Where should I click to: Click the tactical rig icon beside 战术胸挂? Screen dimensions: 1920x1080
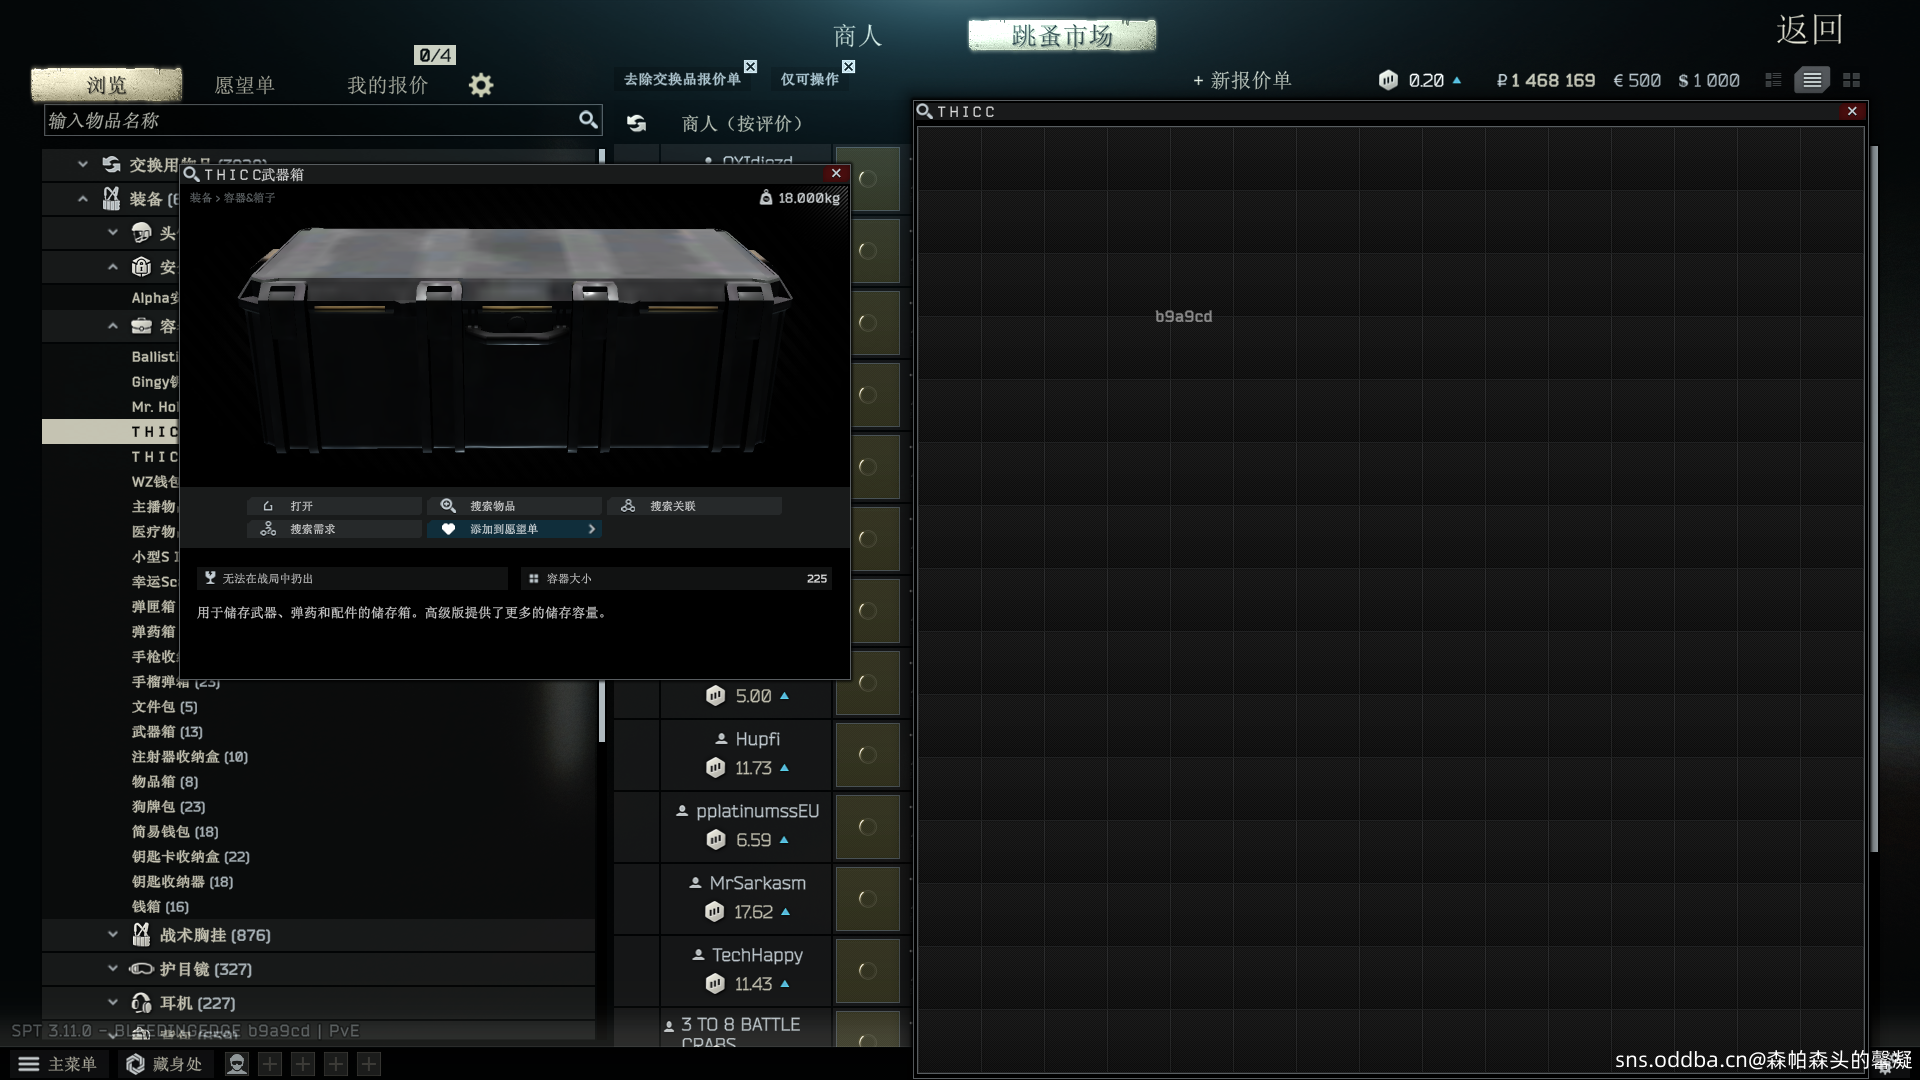pos(141,935)
